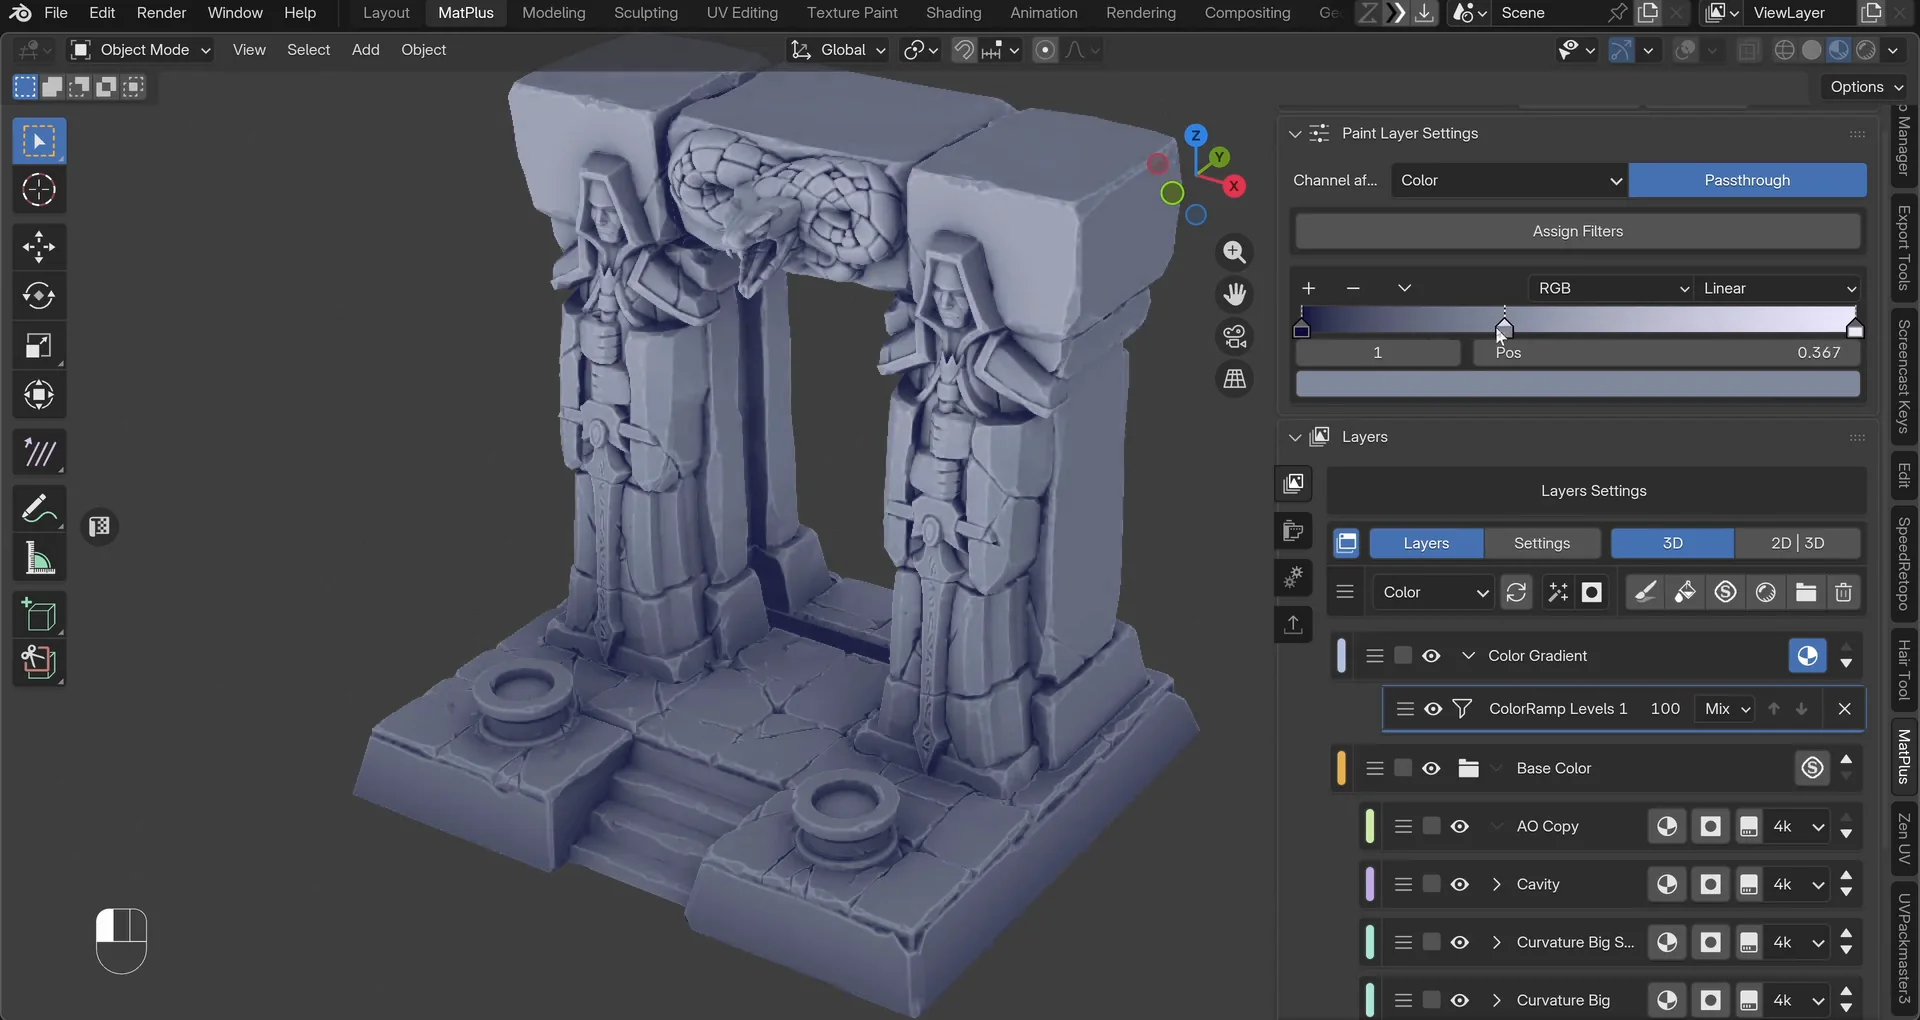
Task: Click the zoom magnifier viewport icon
Action: point(1235,252)
